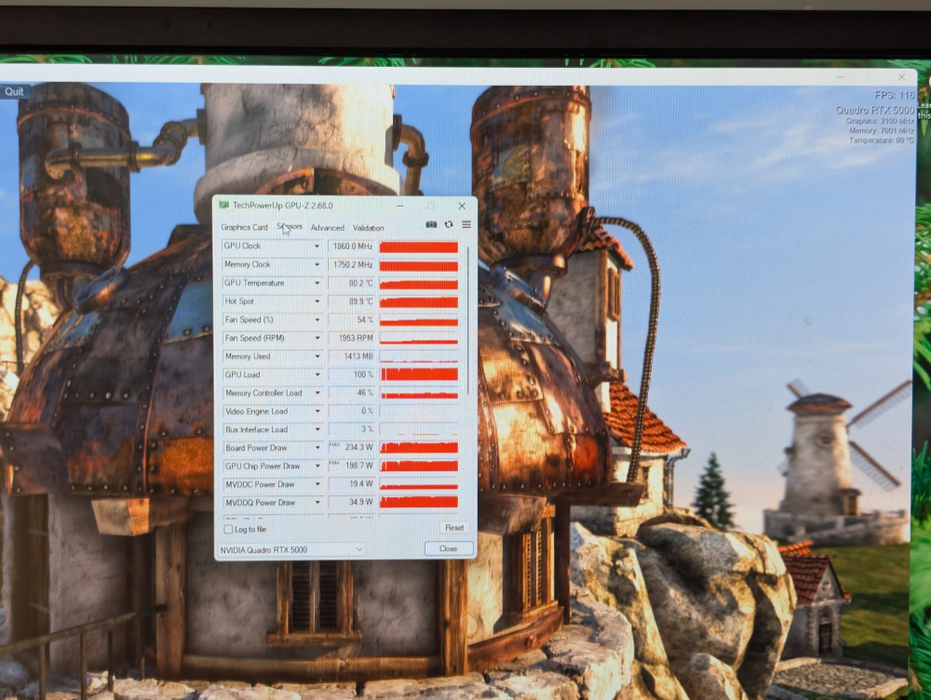Click the Close button in GPU-Z

[x=448, y=549]
